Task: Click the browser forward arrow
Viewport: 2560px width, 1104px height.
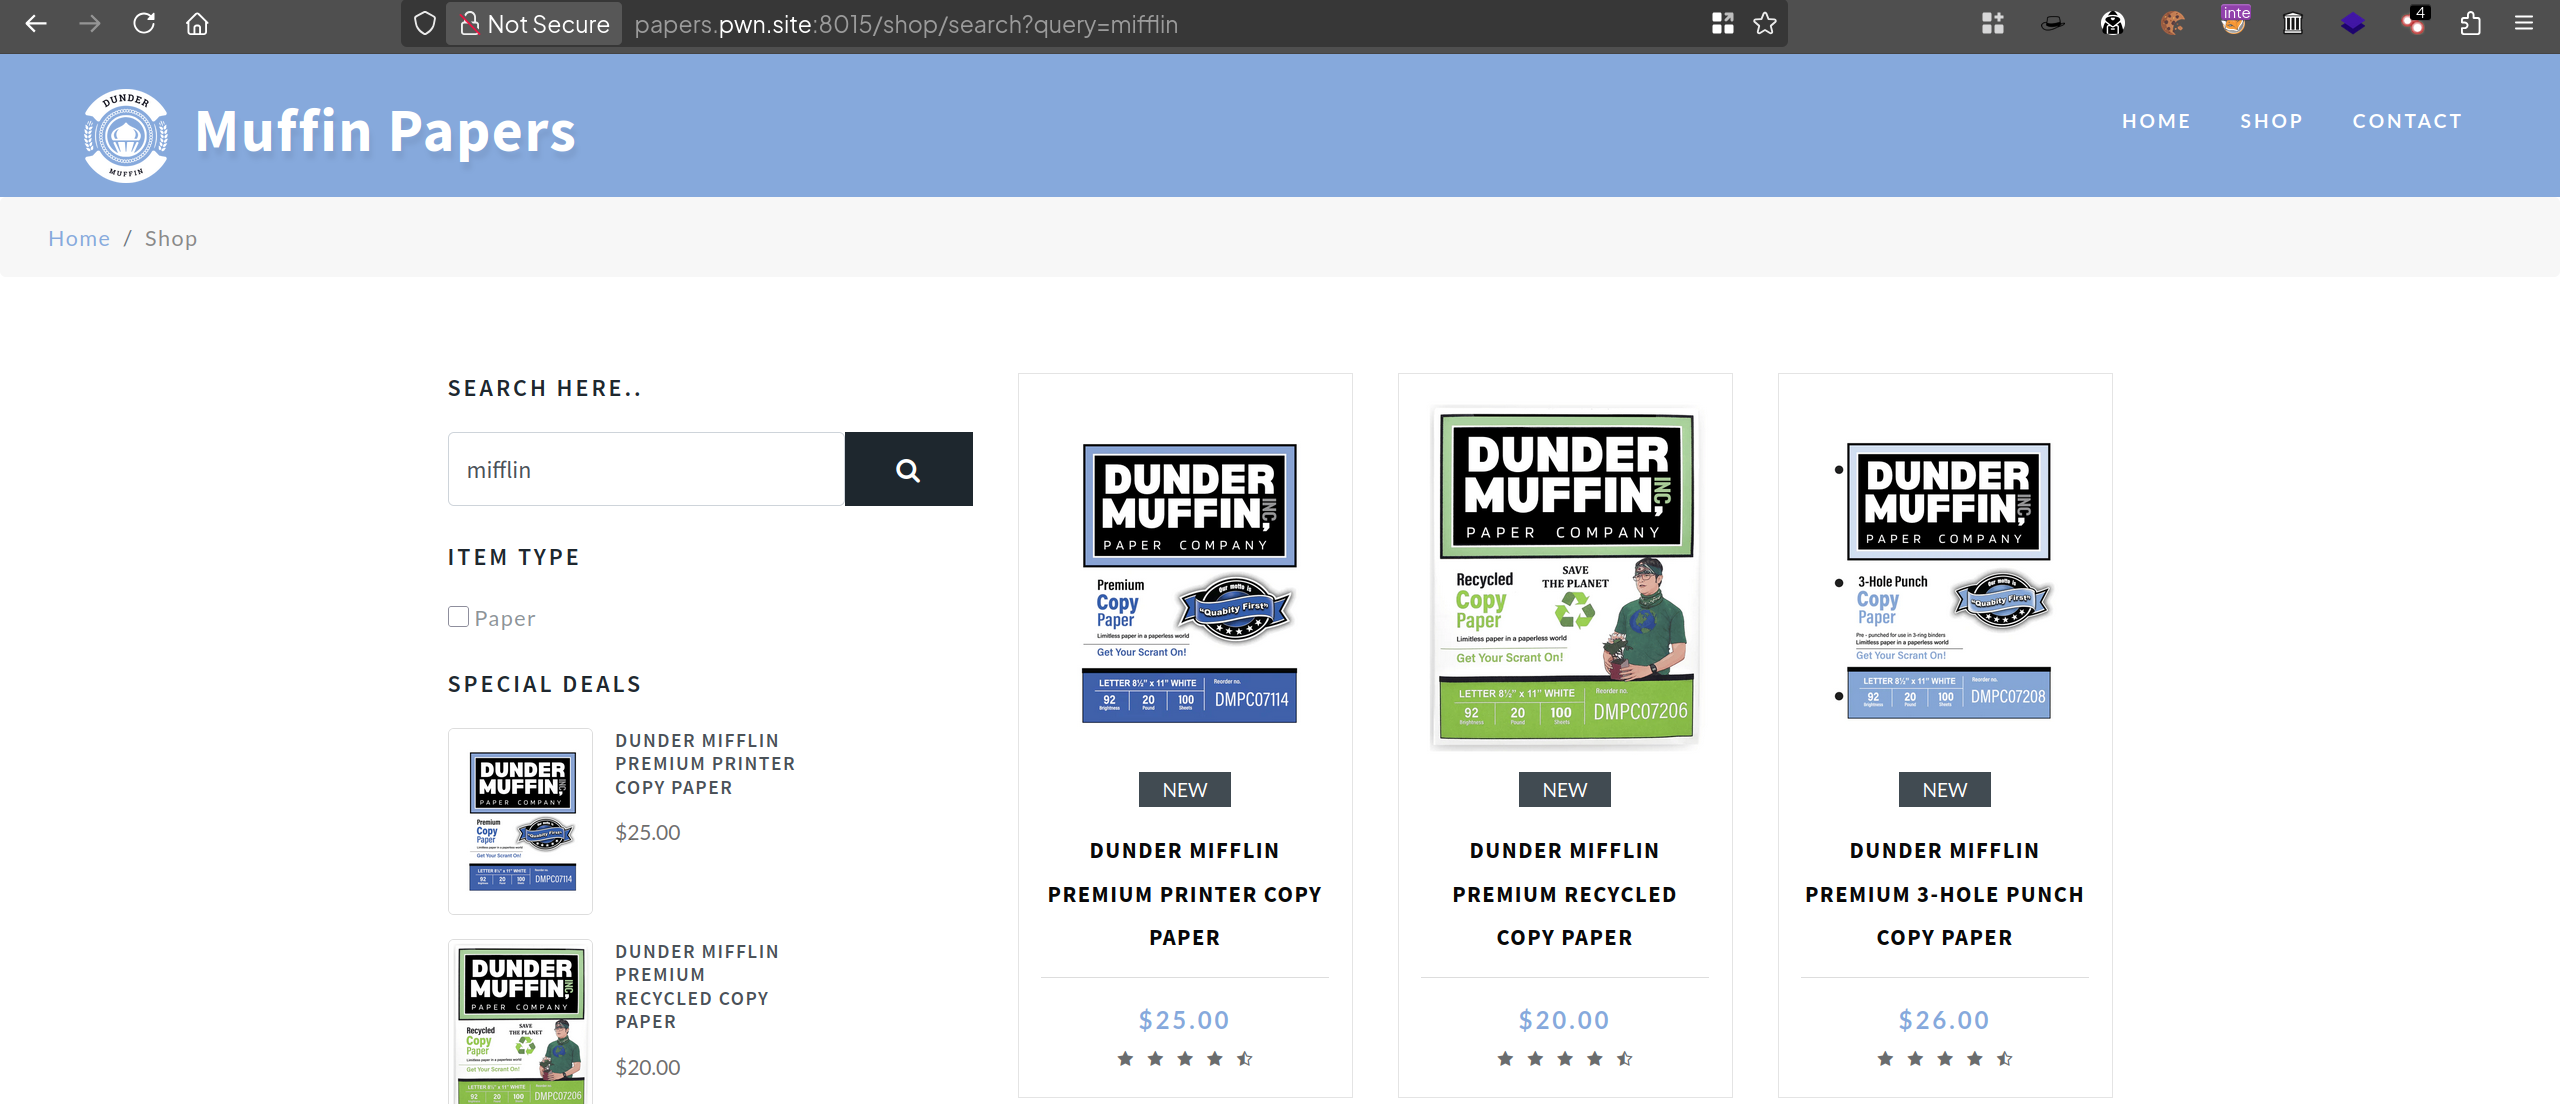Action: click(90, 23)
